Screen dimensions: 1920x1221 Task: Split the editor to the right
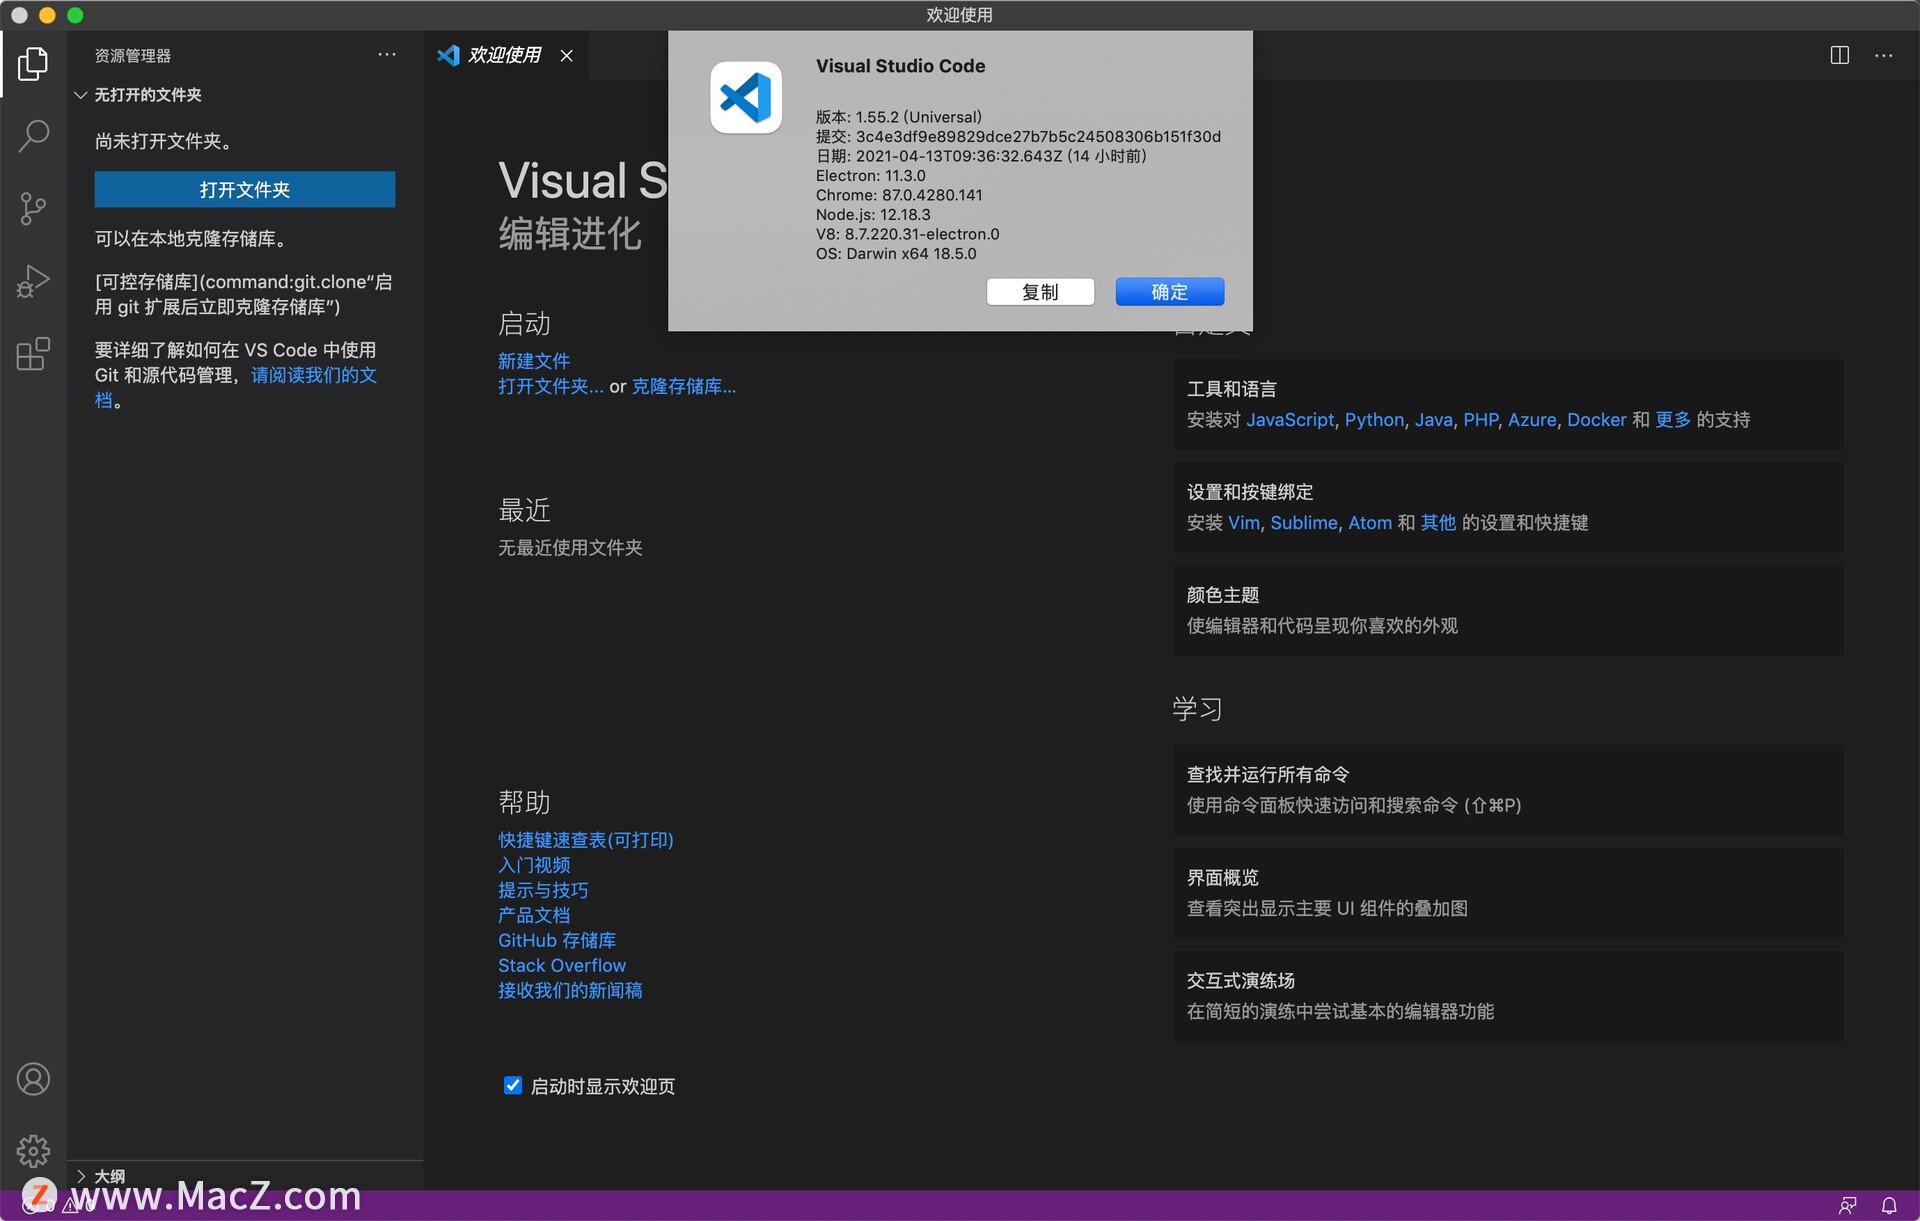(x=1839, y=55)
